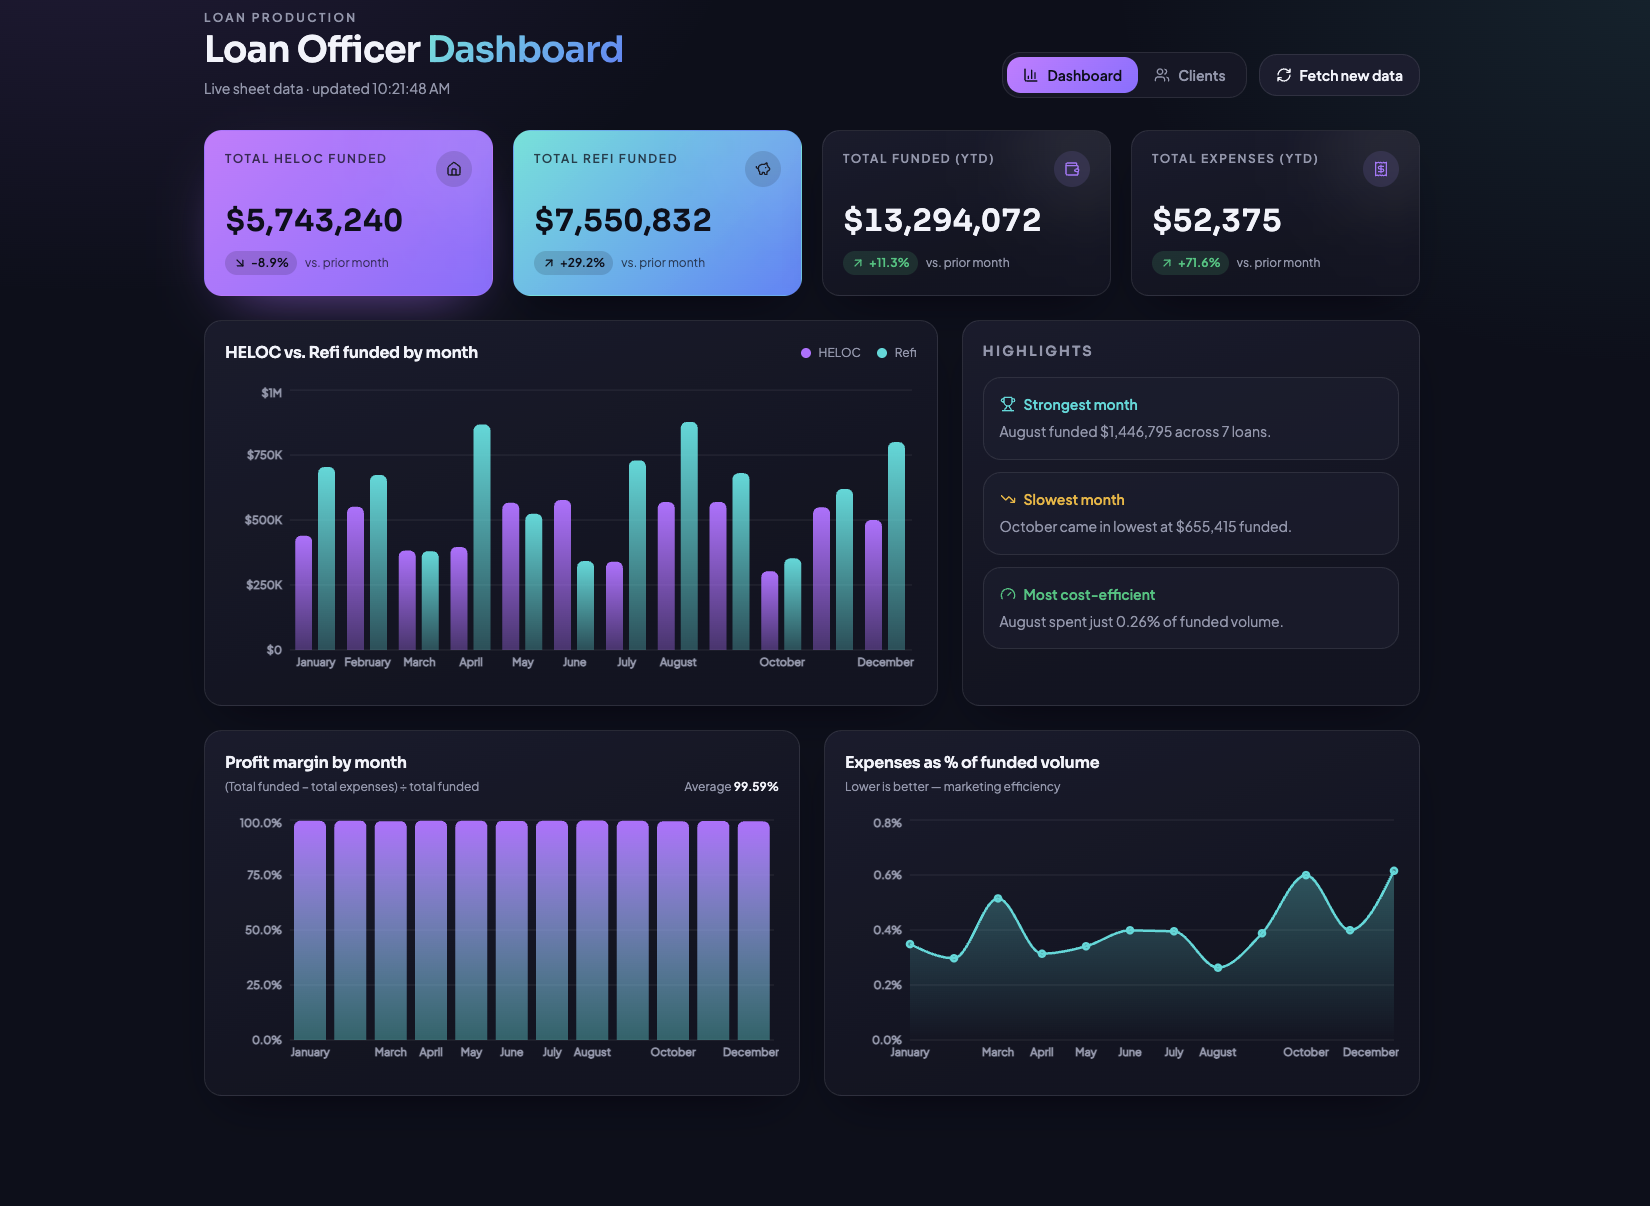Viewport: 1650px width, 1206px height.
Task: Click the -8.9% change badge
Action: [261, 263]
